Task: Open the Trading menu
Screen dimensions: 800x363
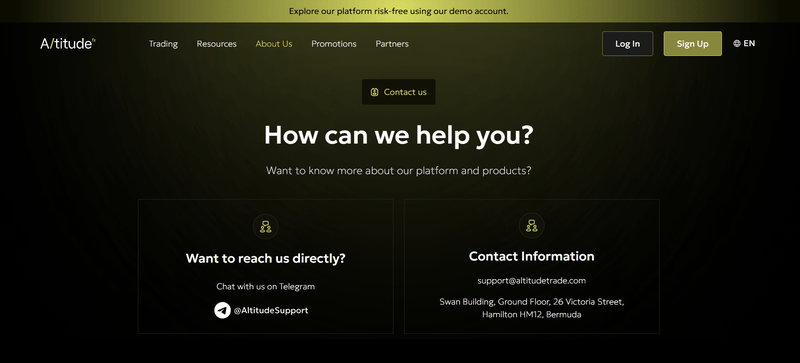Action: (163, 44)
